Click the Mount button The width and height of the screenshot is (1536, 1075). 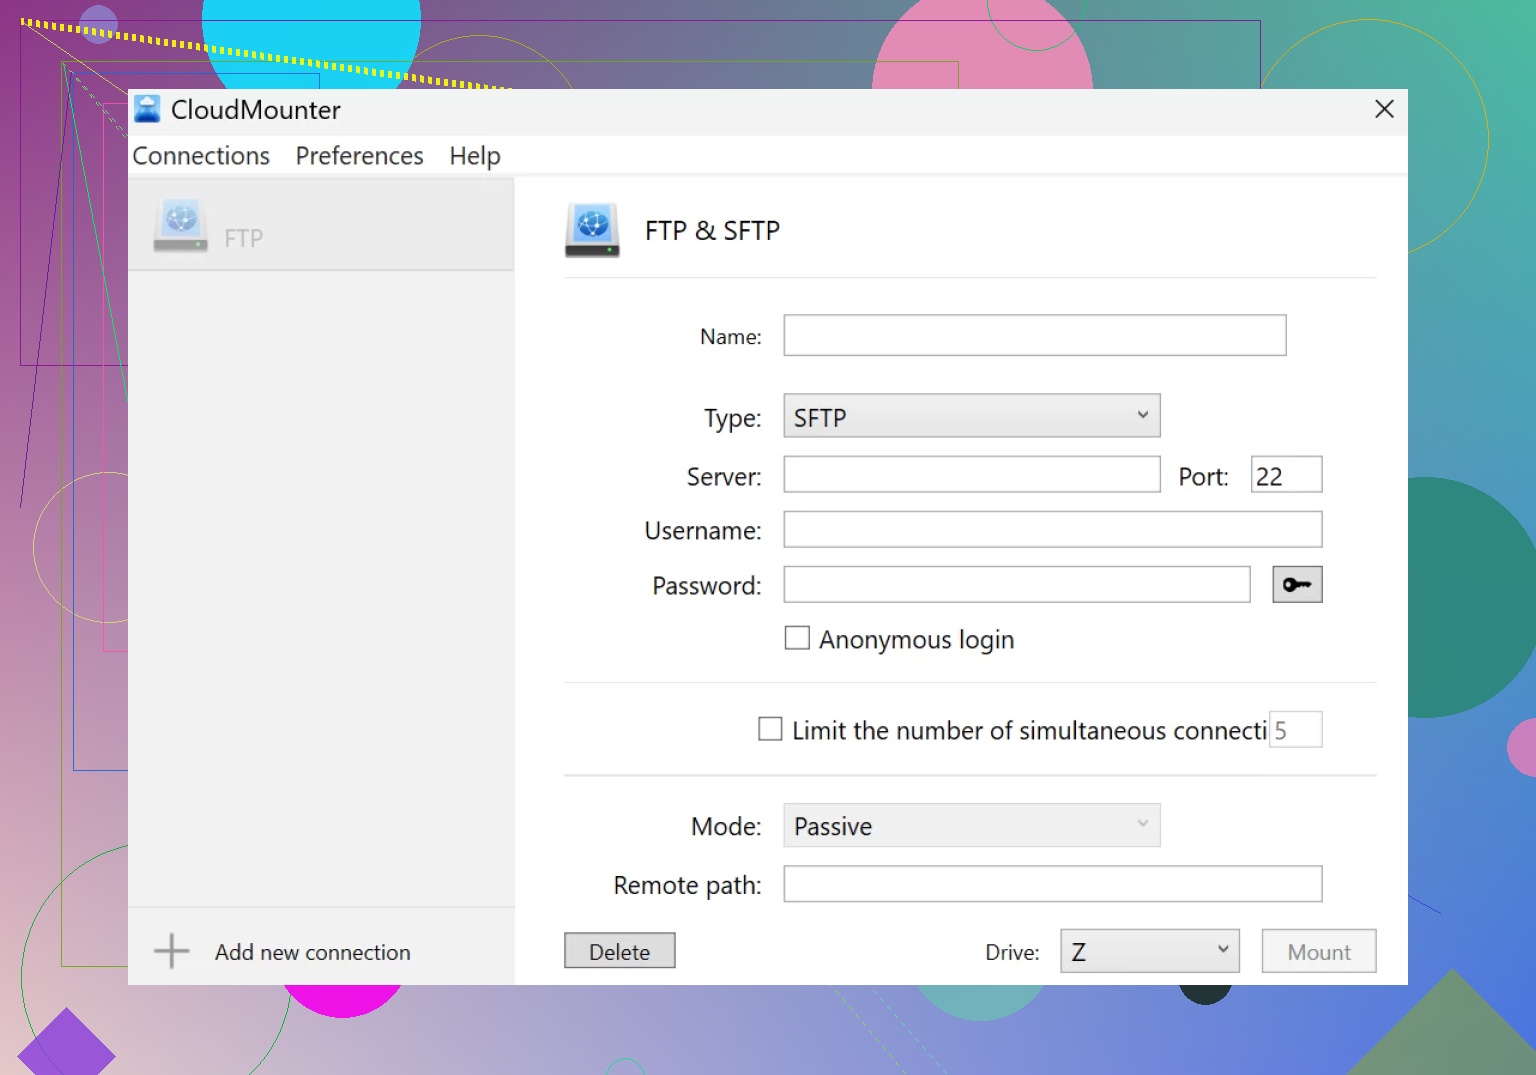click(x=1318, y=951)
